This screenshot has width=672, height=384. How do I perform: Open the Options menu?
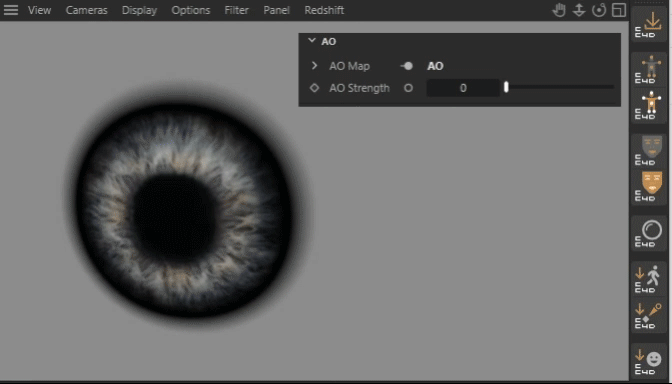(191, 10)
